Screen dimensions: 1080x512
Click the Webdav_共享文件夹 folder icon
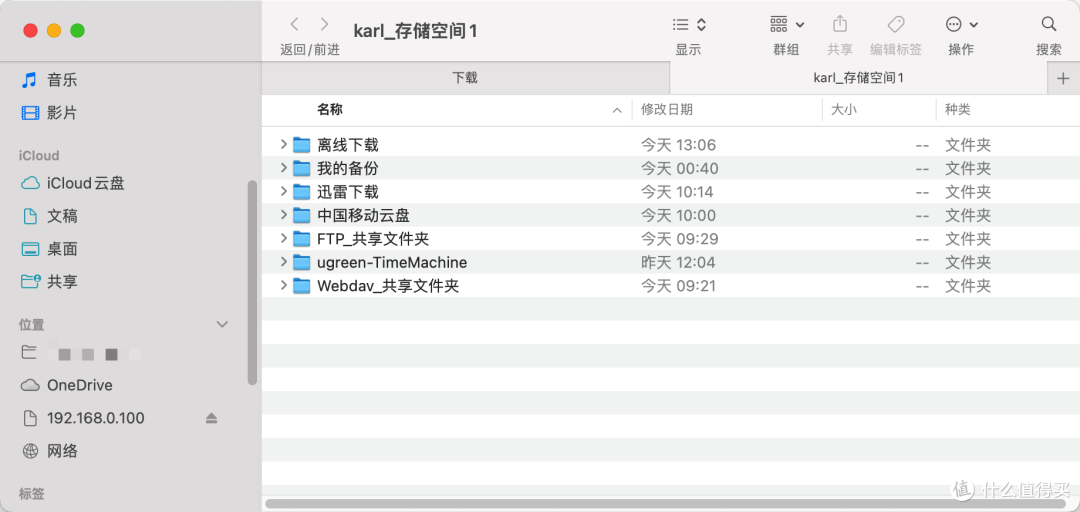coord(302,285)
